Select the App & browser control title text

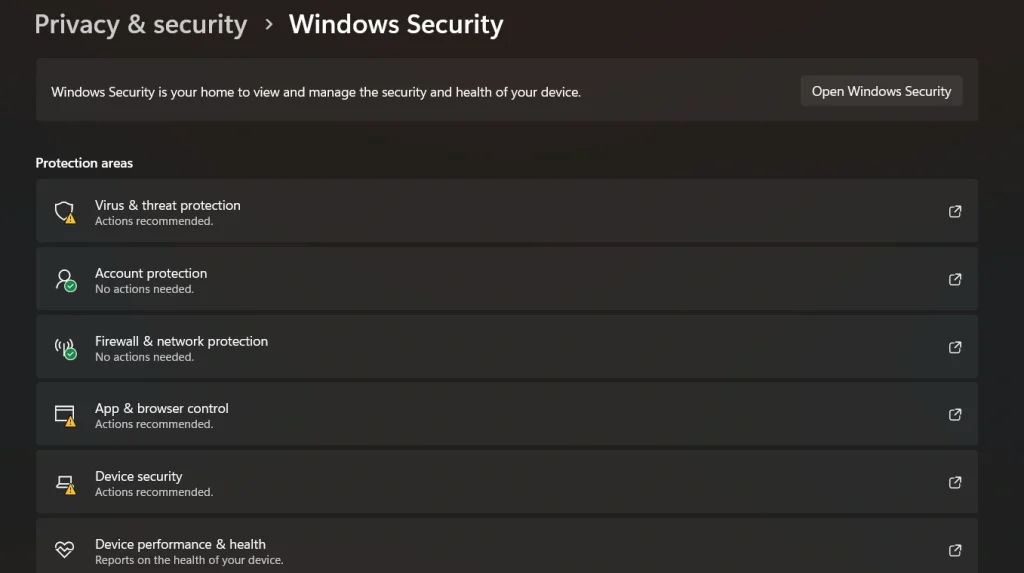[162, 408]
